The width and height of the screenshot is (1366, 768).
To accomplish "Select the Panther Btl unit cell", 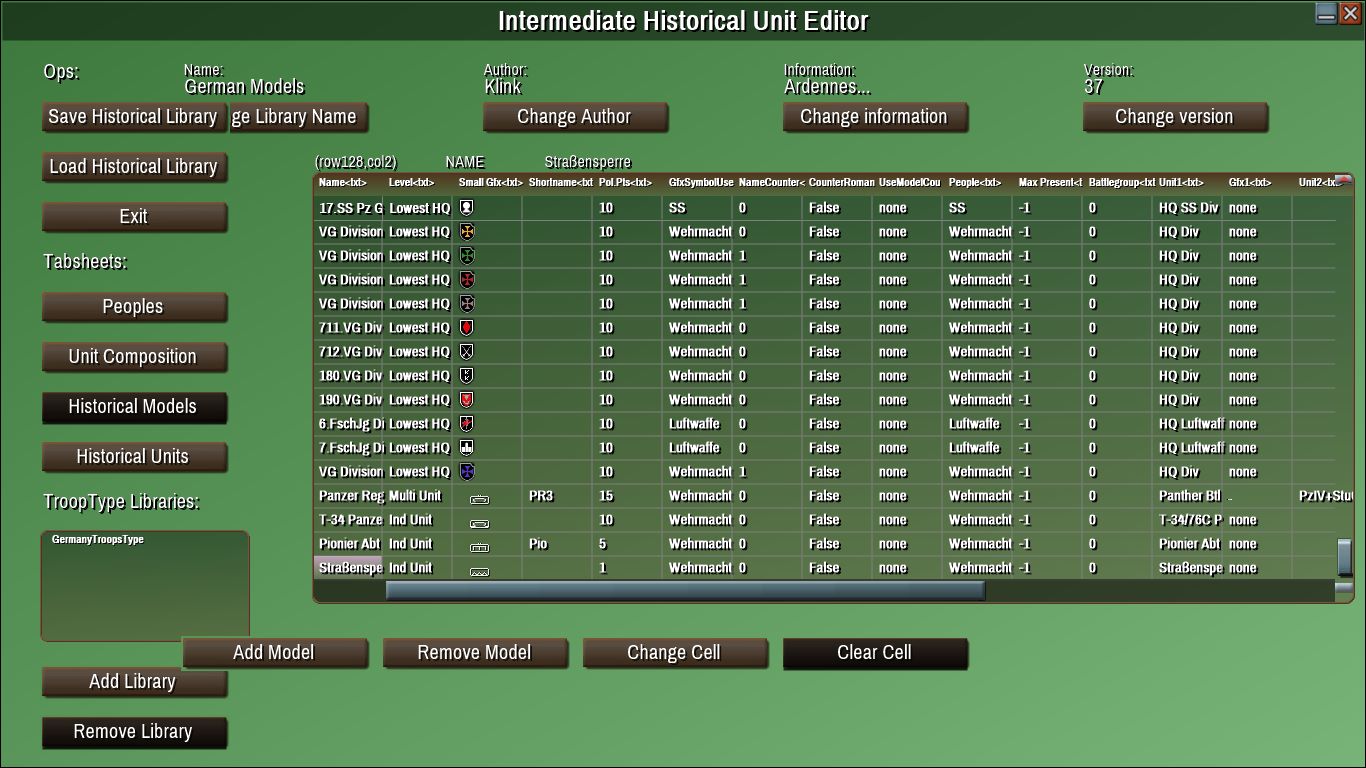I will 1188,496.
